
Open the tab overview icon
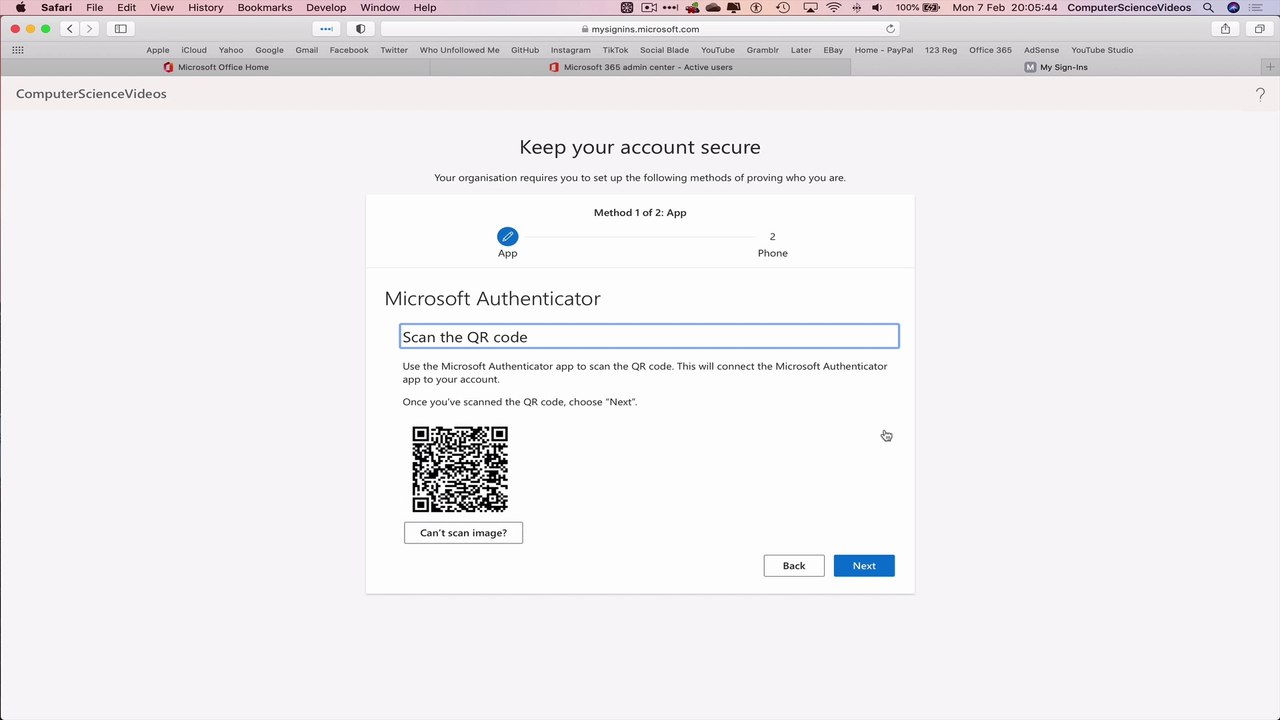pos(1259,29)
